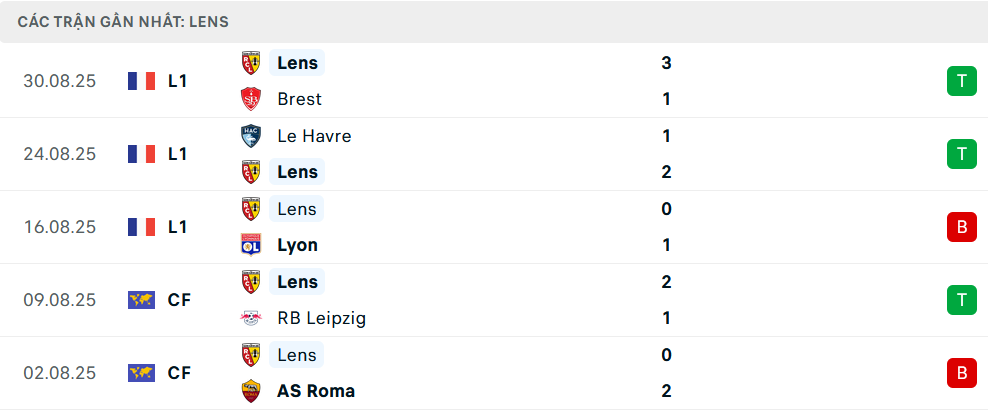Open the AS Roma team page
Viewport: 988px width, 410px height.
316,391
